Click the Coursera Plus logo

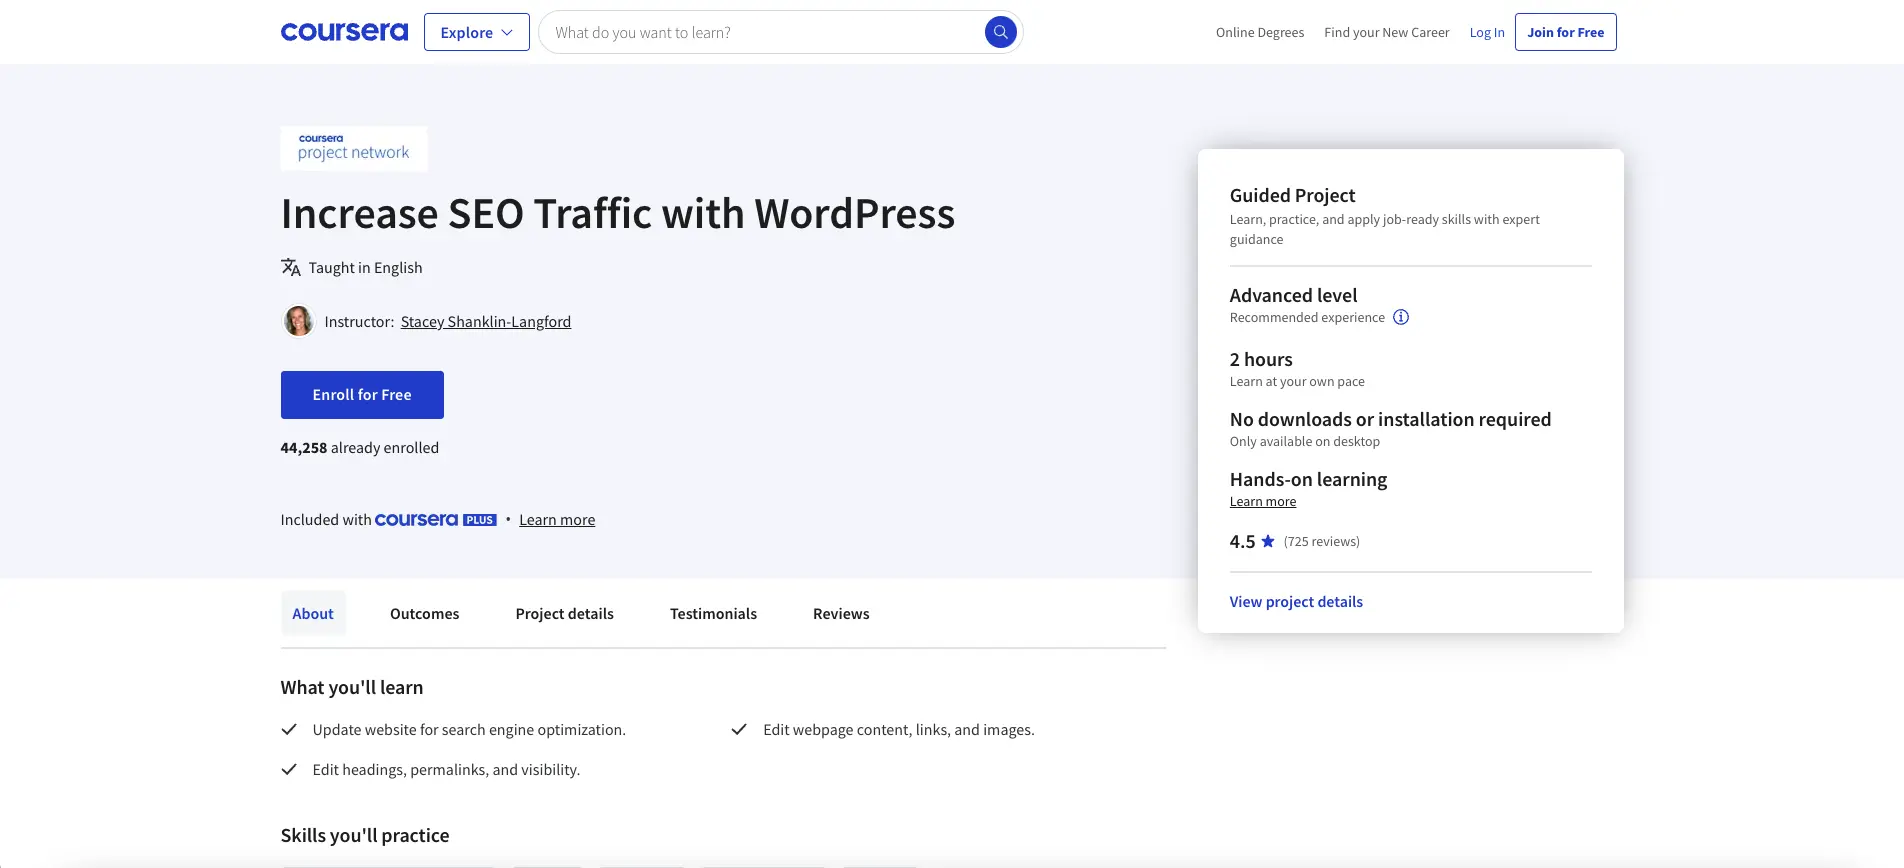[436, 520]
